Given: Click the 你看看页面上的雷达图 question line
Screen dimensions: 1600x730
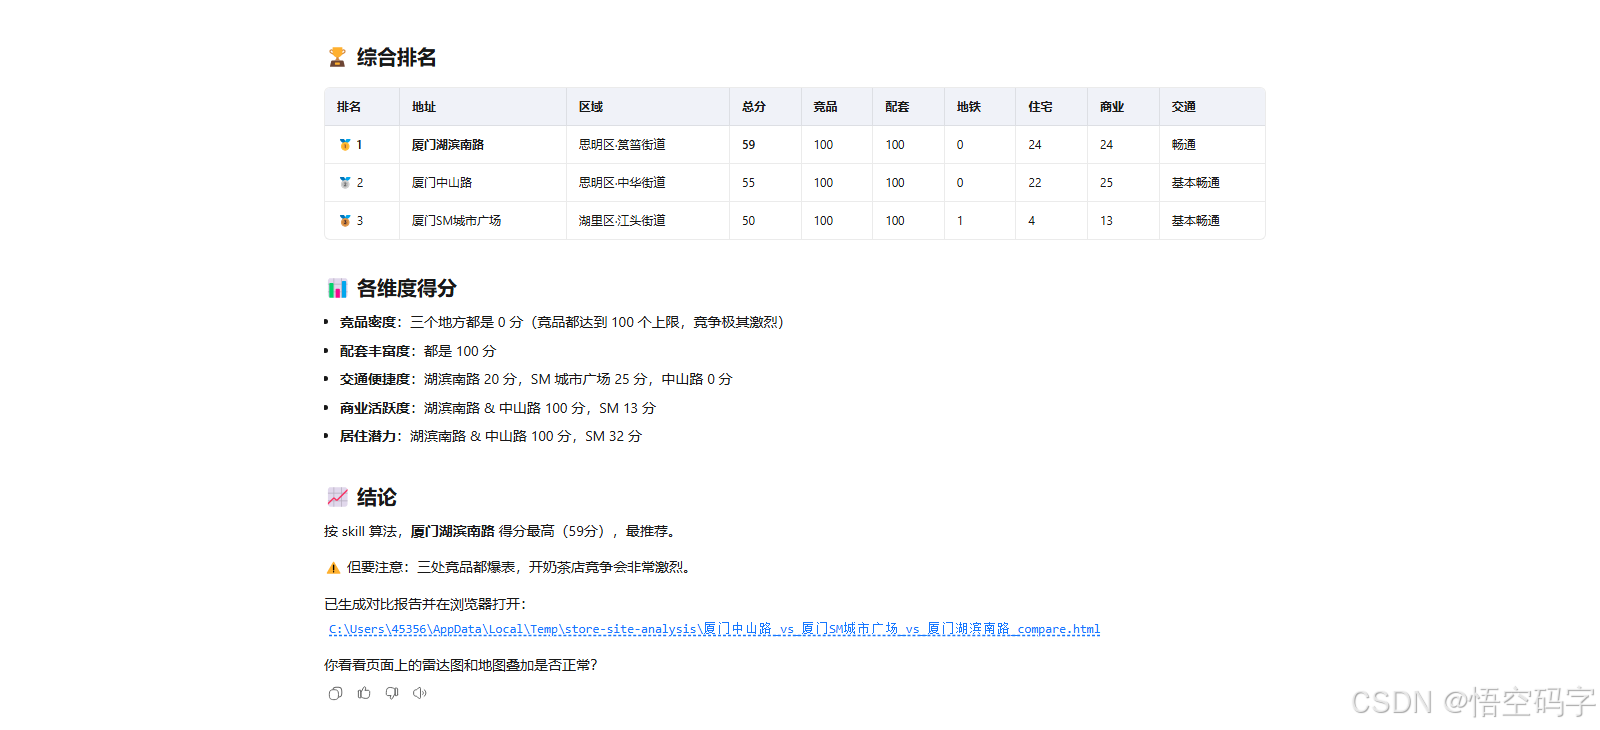Looking at the screenshot, I should click(461, 665).
